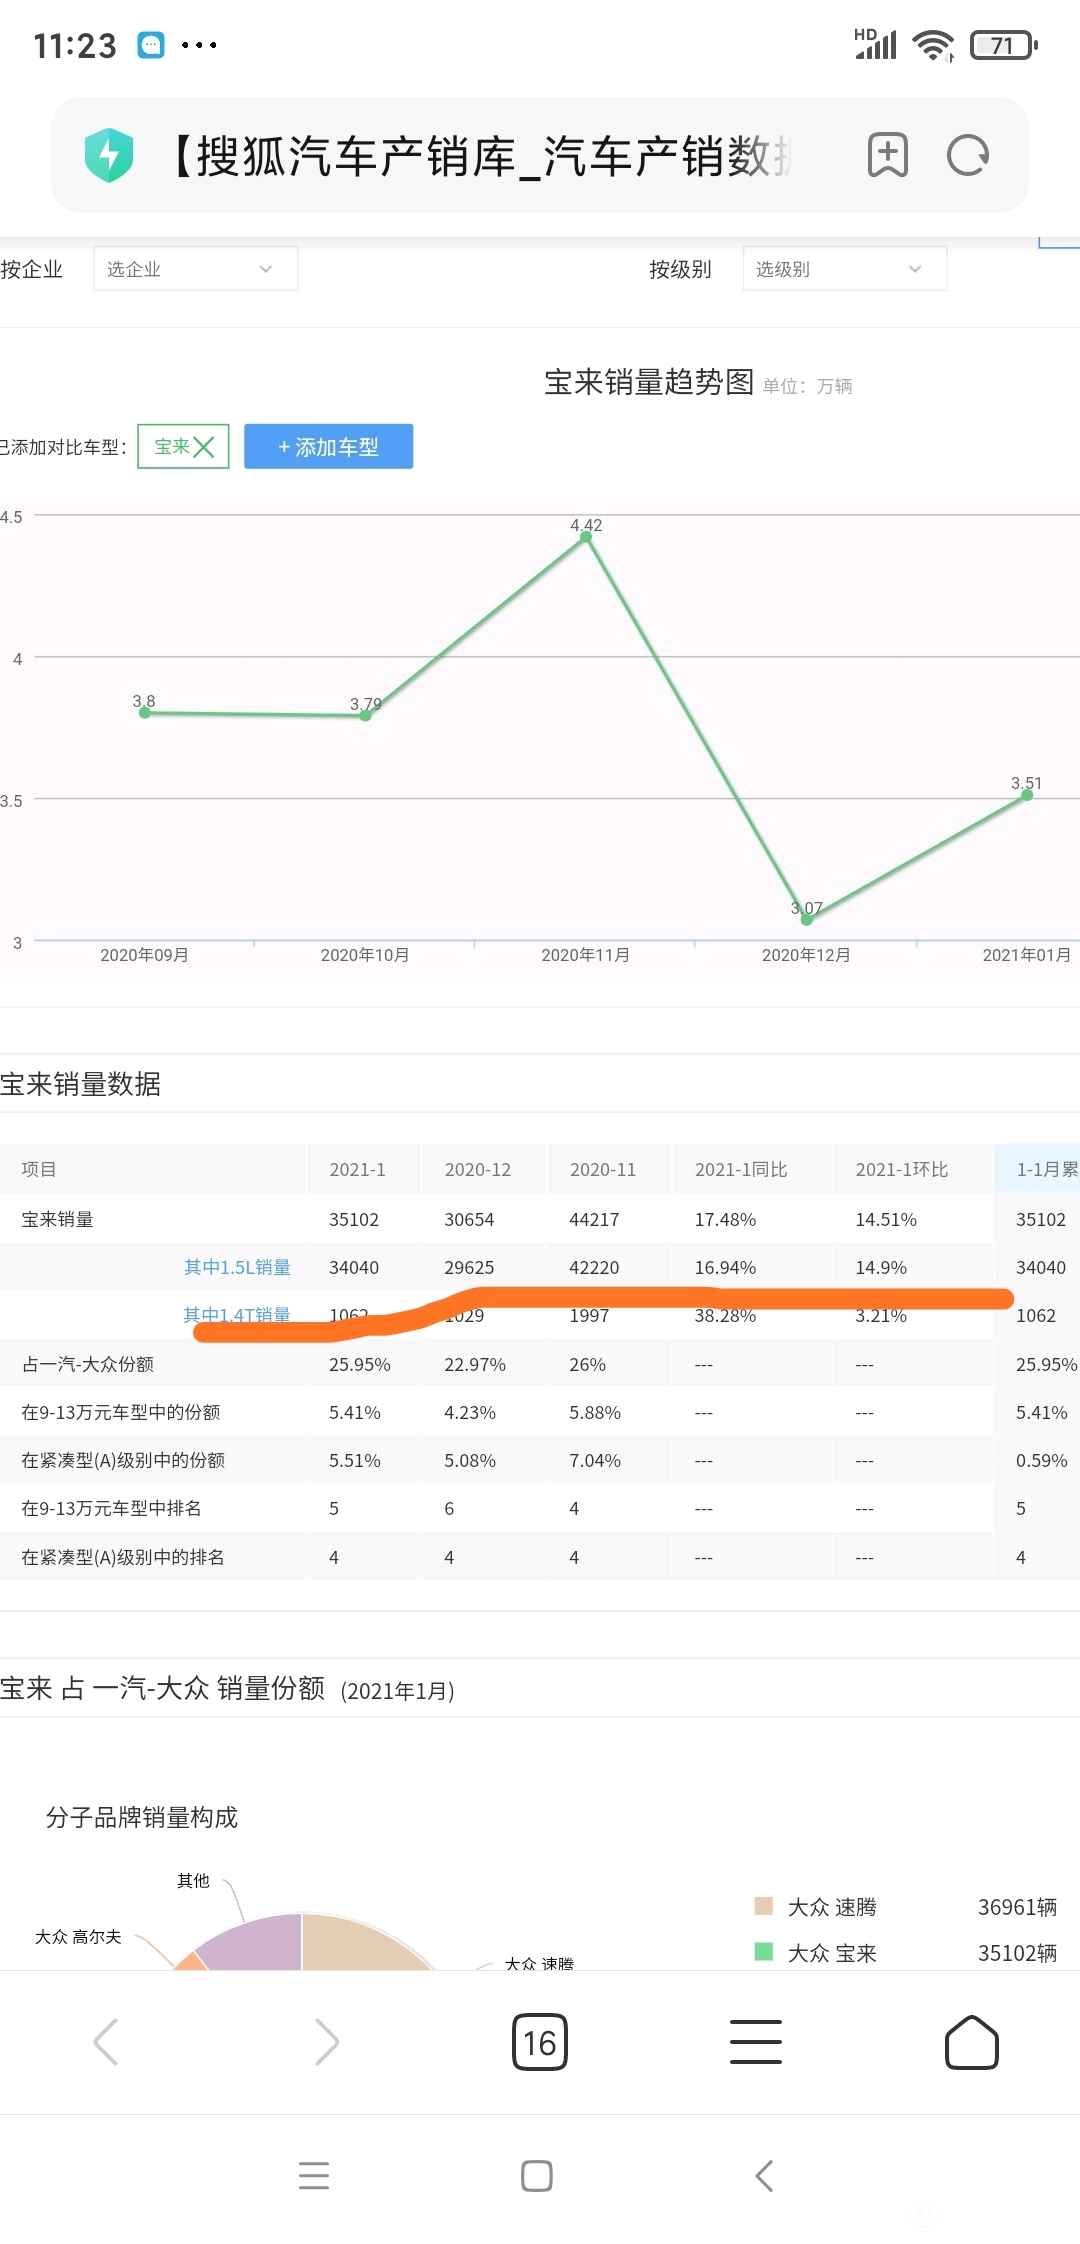Remove 宝来 comparison tag
The height and width of the screenshot is (2244, 1080).
[204, 447]
